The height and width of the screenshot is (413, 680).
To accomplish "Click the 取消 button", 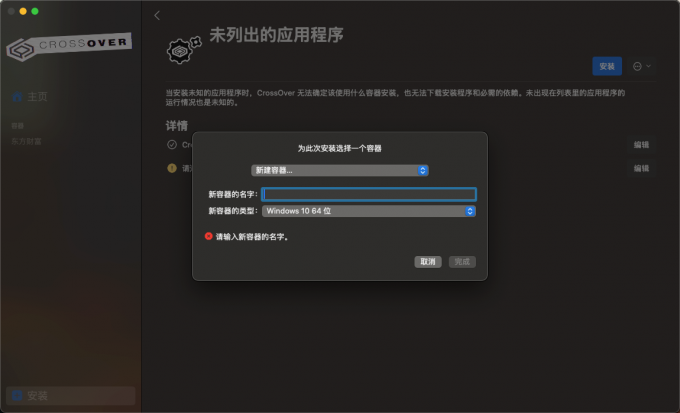I will [x=428, y=262].
